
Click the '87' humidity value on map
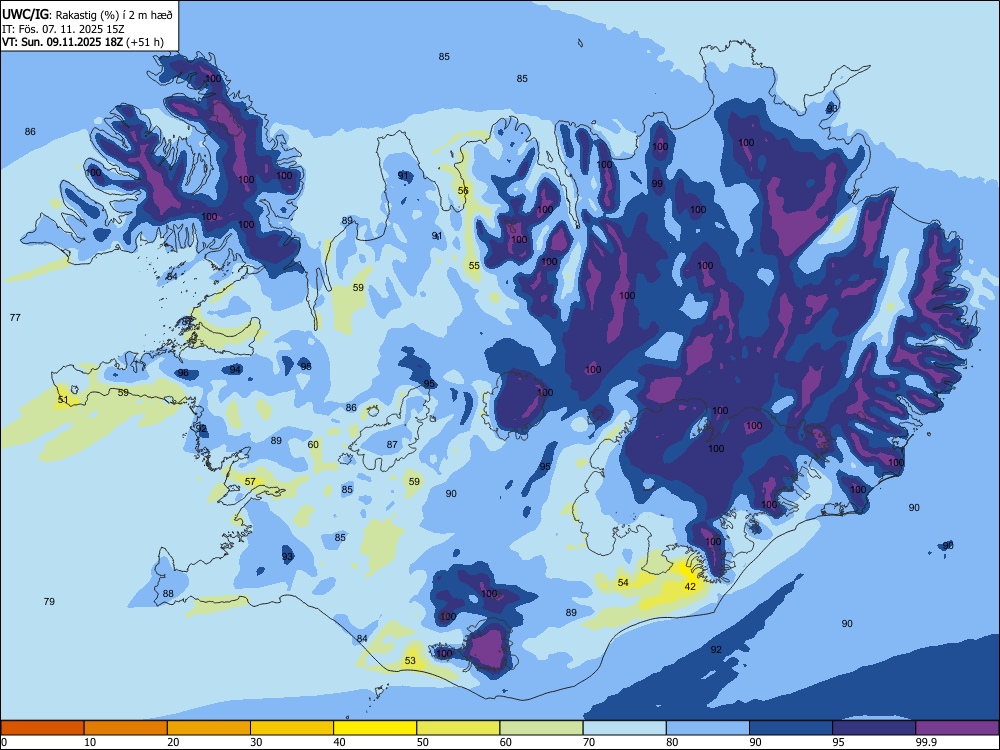point(392,445)
